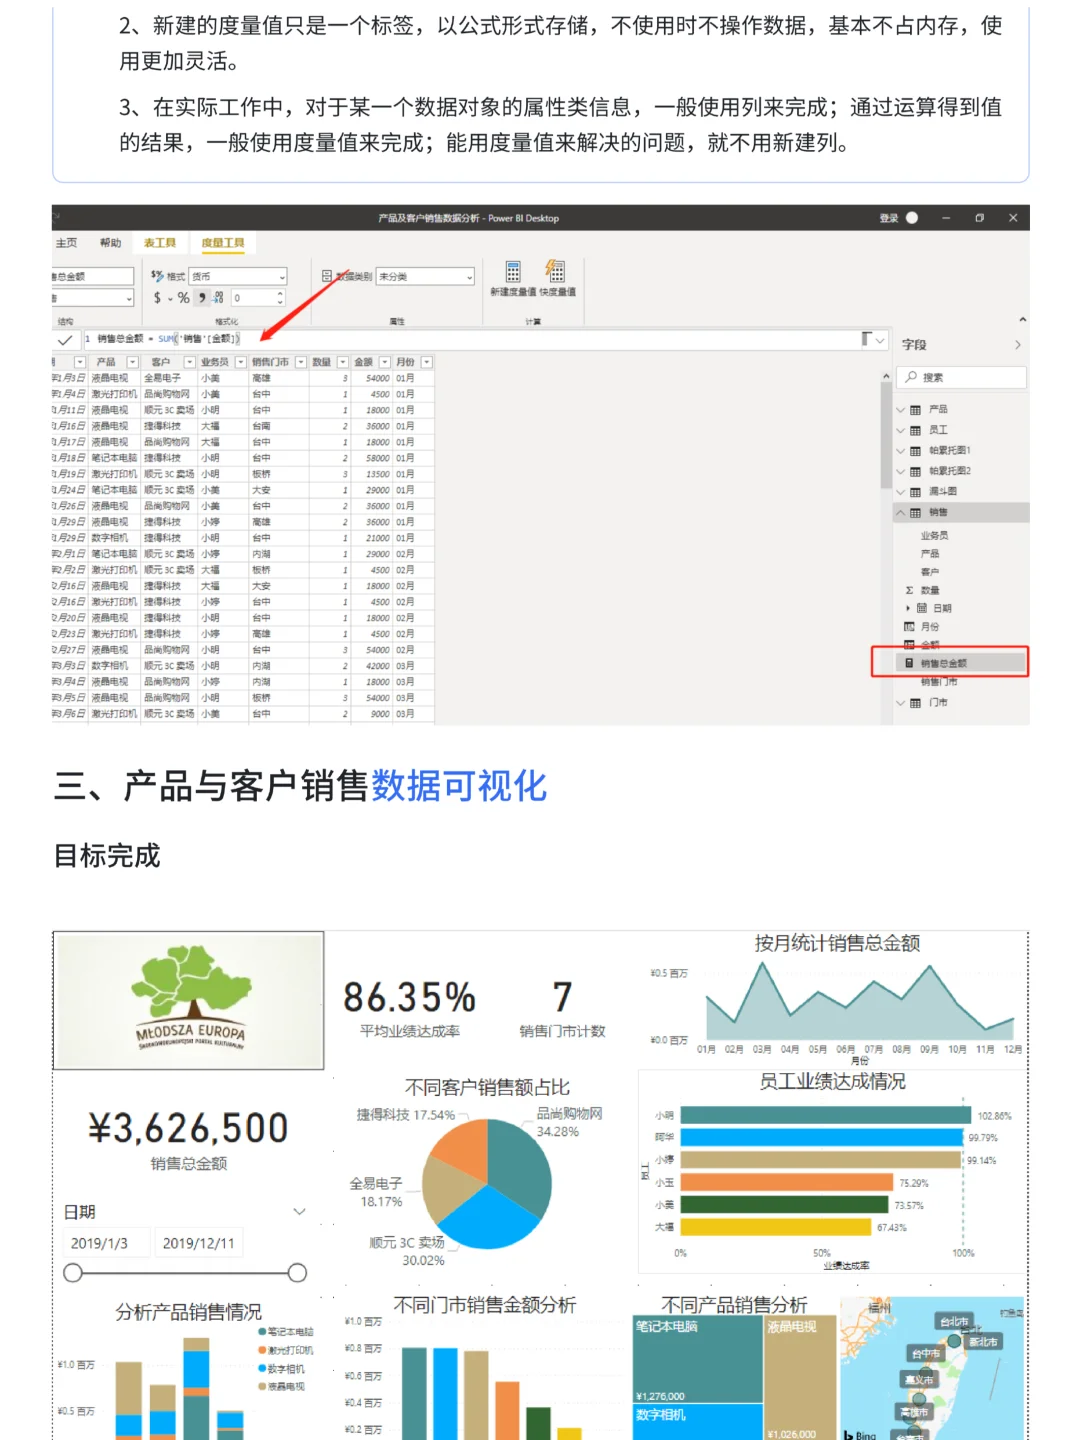The height and width of the screenshot is (1440, 1080).
Task: Click the magnifier icon in 搜索 box
Action: click(912, 377)
